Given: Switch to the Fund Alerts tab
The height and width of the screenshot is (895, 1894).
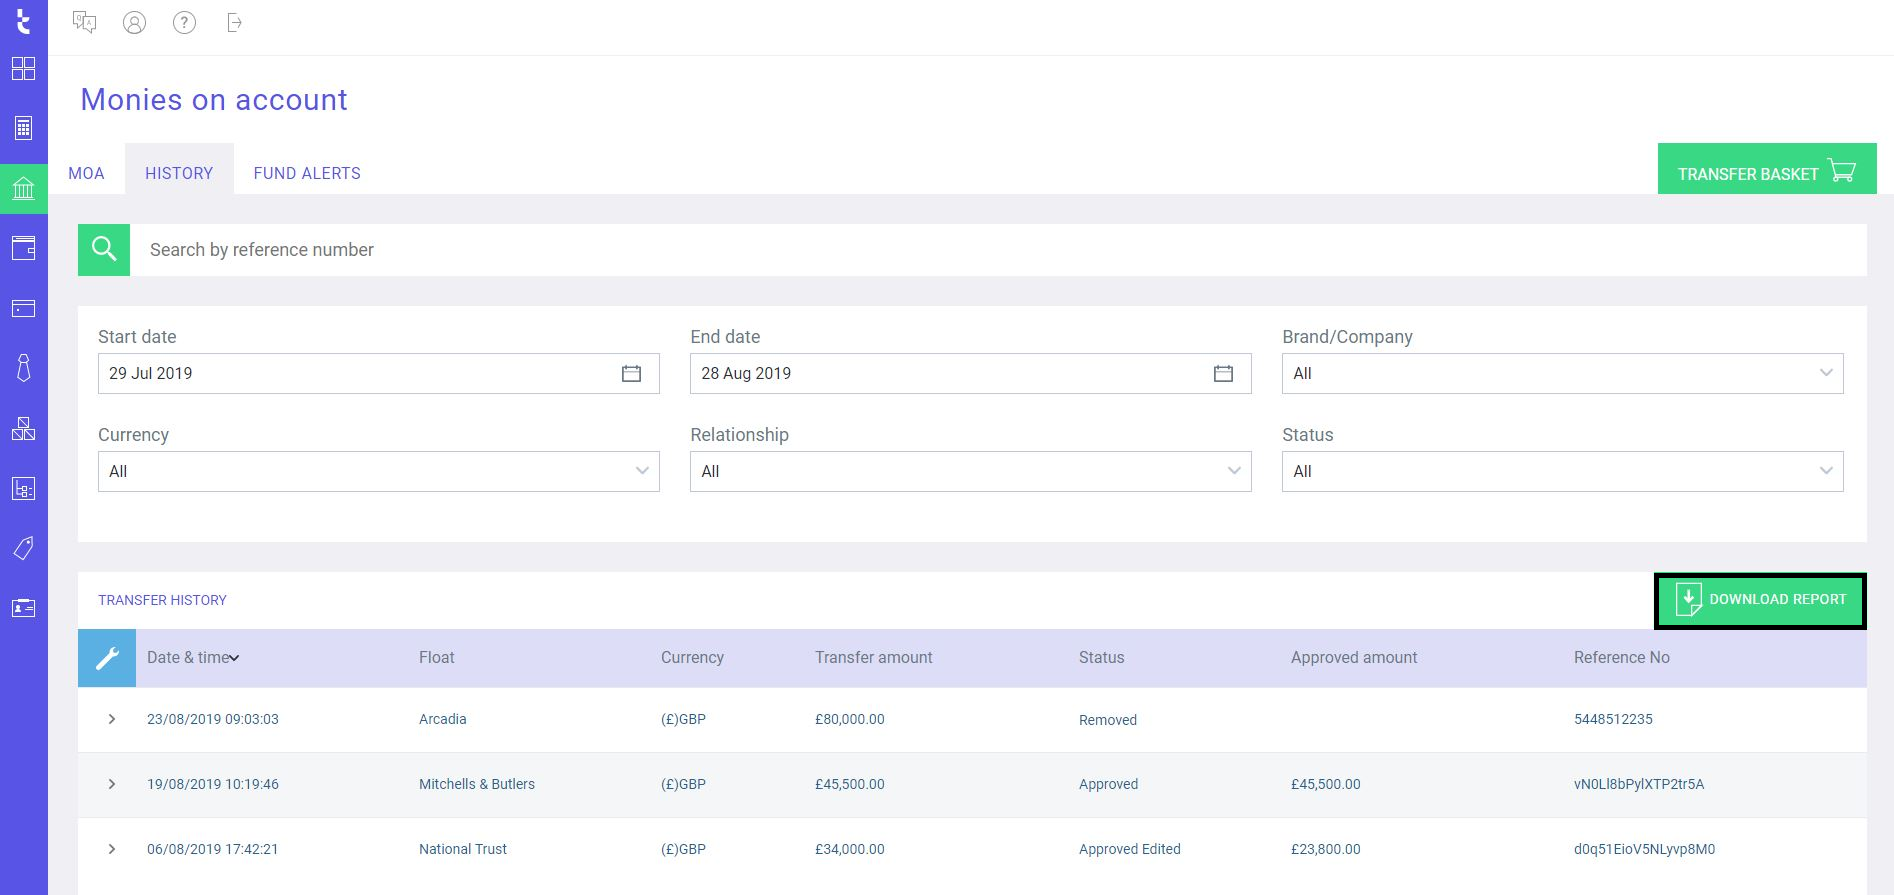Looking at the screenshot, I should [x=307, y=173].
